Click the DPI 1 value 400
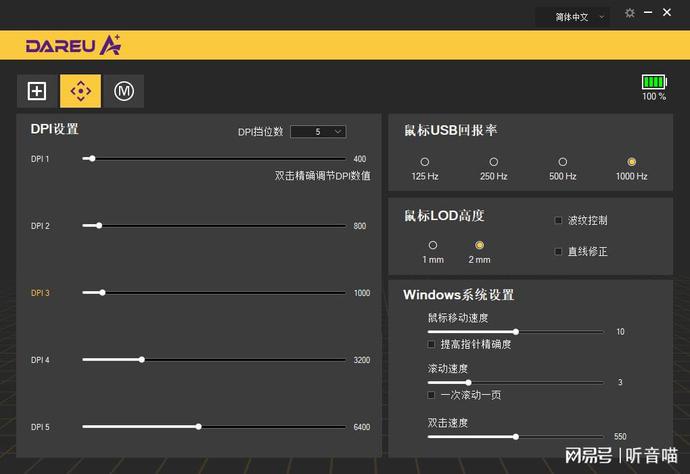 360,159
